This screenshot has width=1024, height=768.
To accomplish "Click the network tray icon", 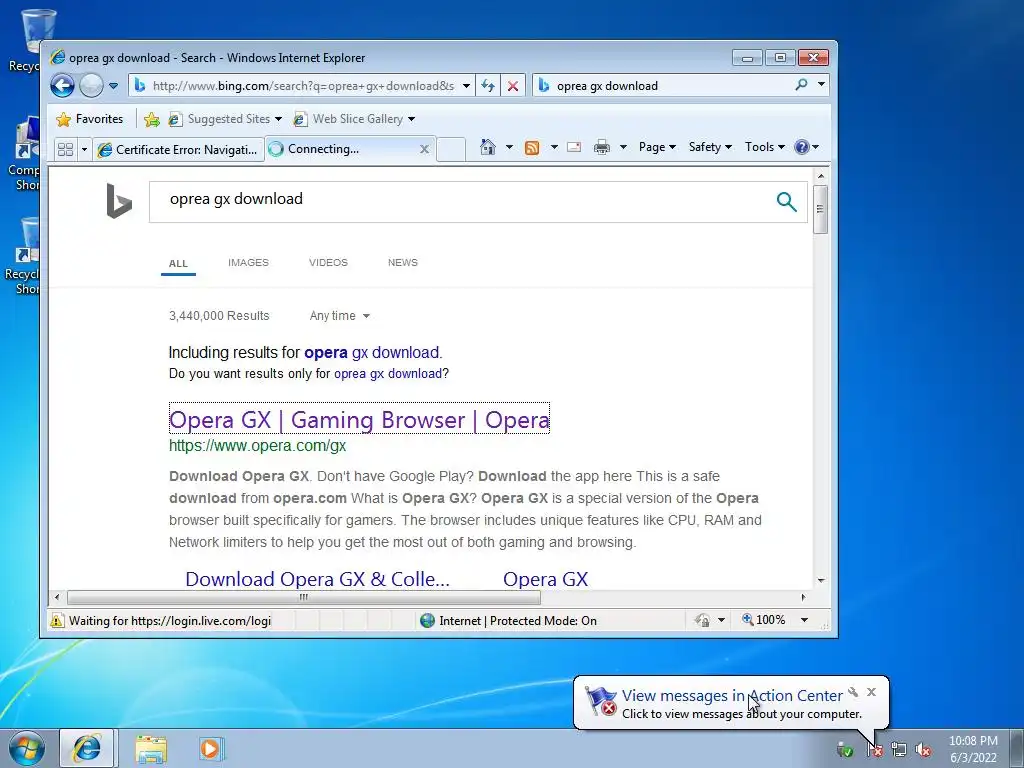I will (x=899, y=750).
